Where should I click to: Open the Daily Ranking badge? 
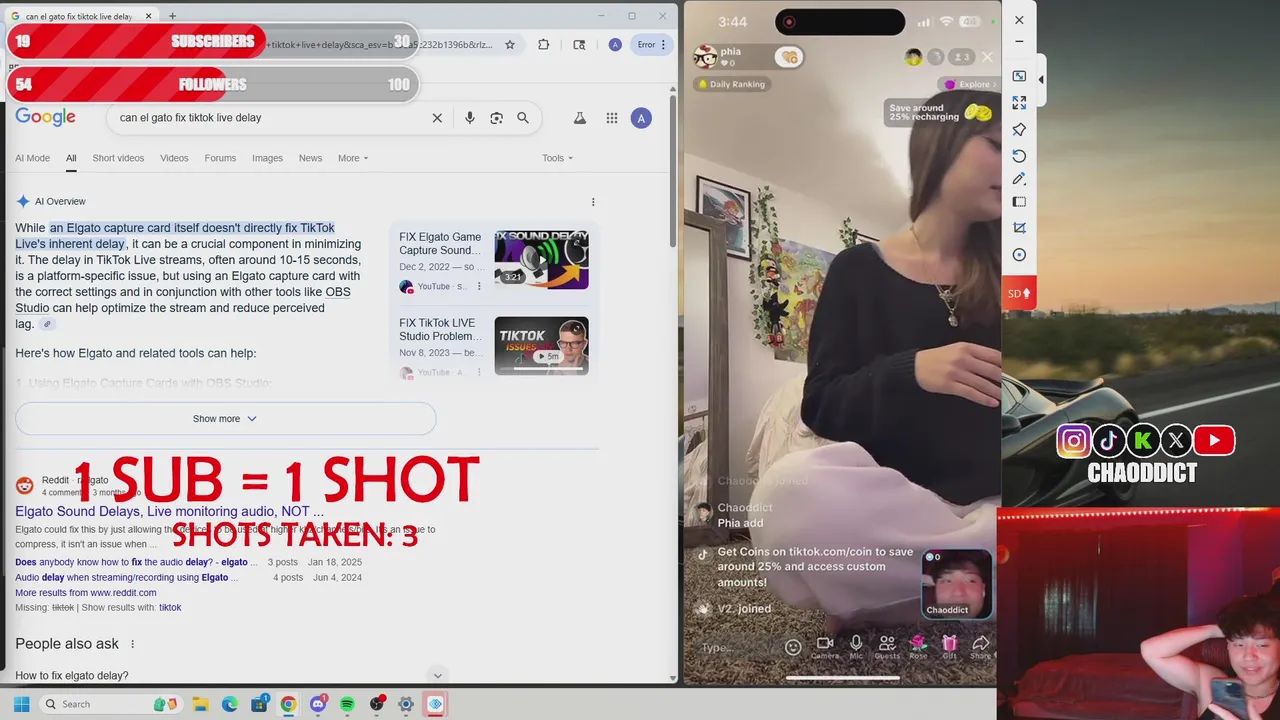pos(731,84)
